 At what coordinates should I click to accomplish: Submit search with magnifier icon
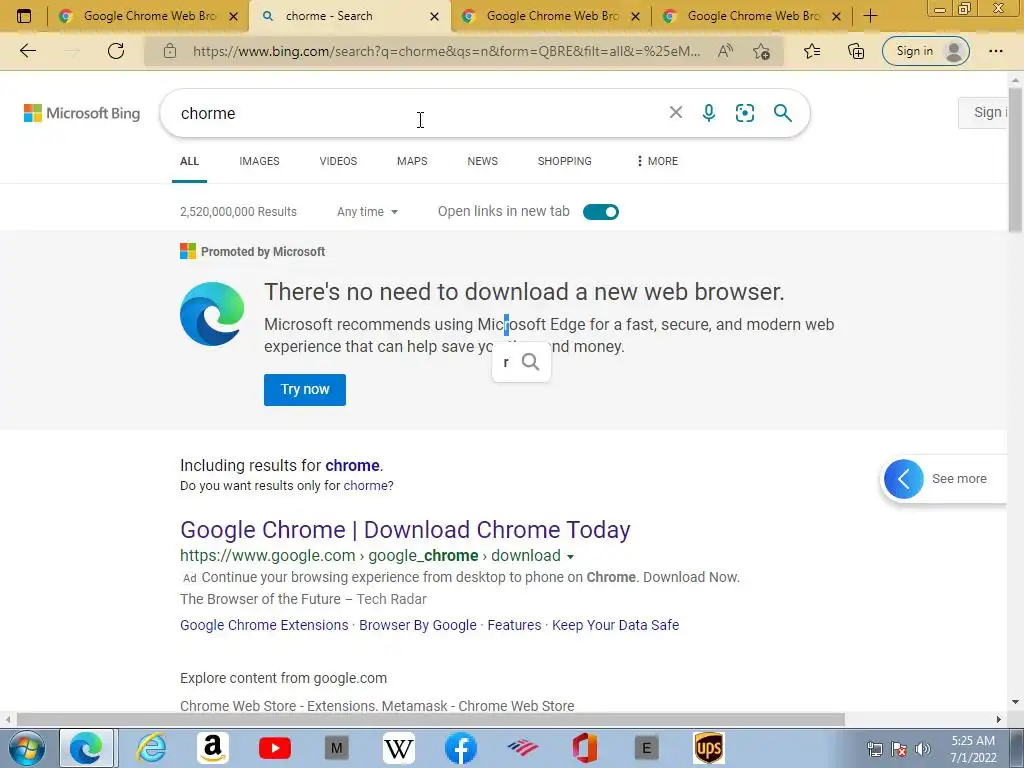pos(782,113)
